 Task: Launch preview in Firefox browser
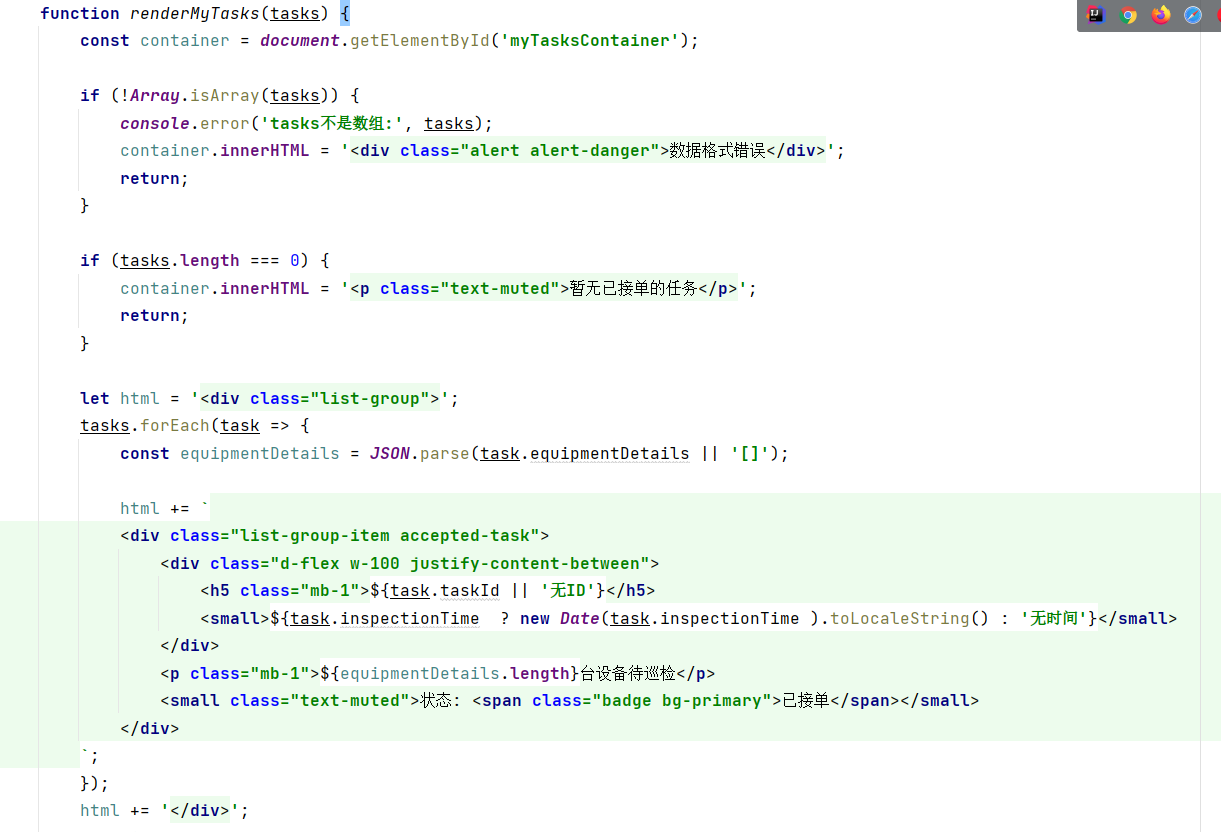click(1161, 15)
